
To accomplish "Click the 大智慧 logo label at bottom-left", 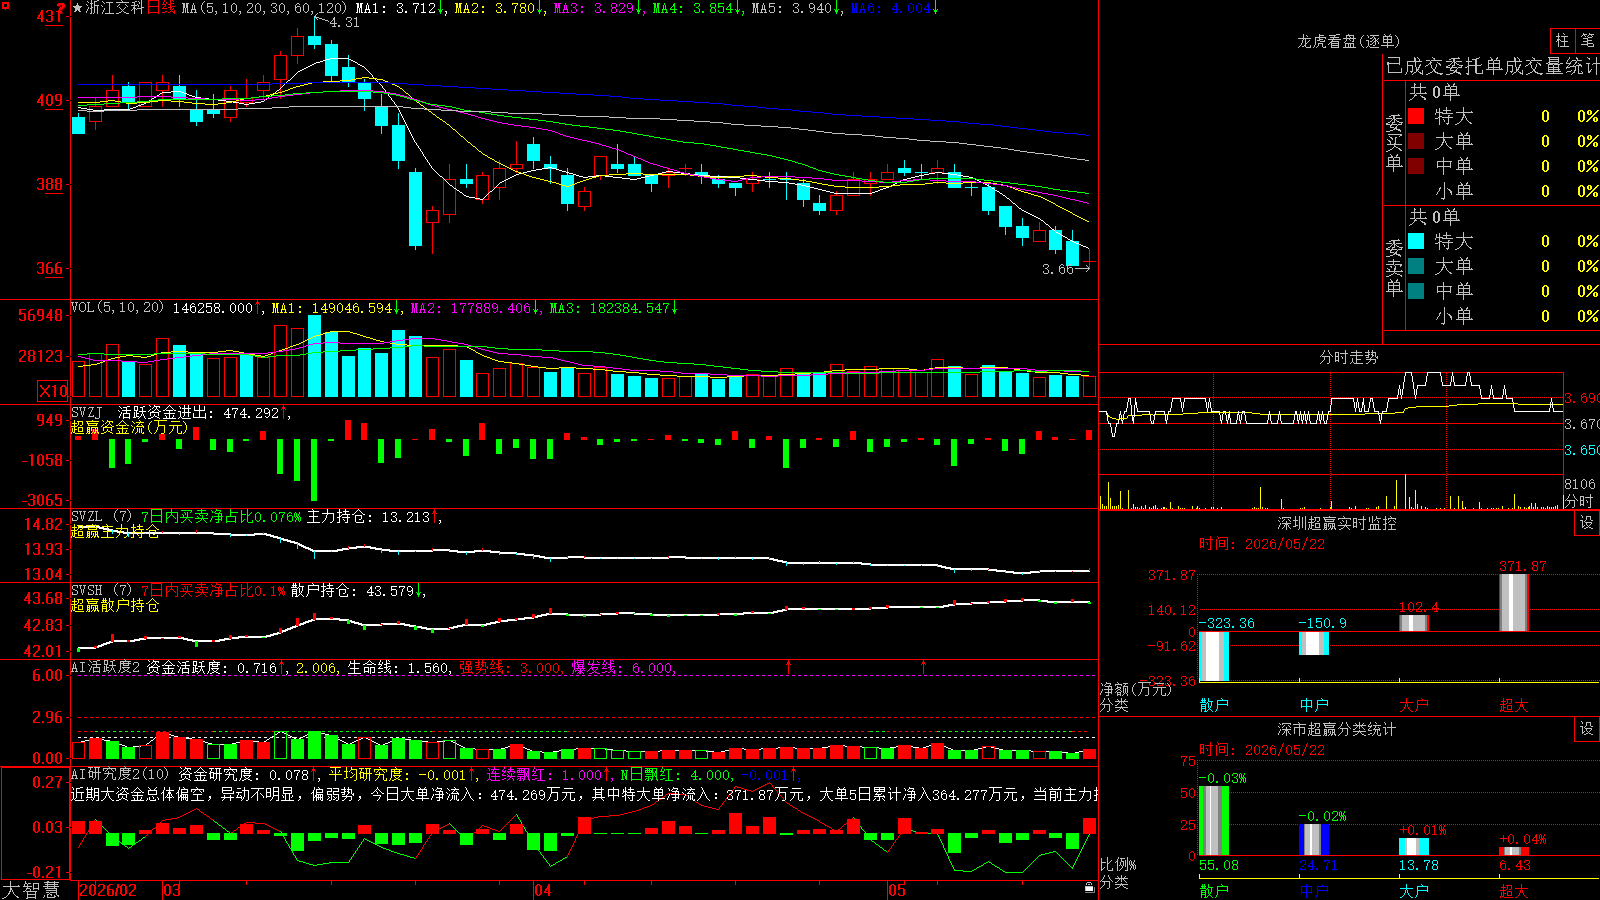I will [31, 890].
